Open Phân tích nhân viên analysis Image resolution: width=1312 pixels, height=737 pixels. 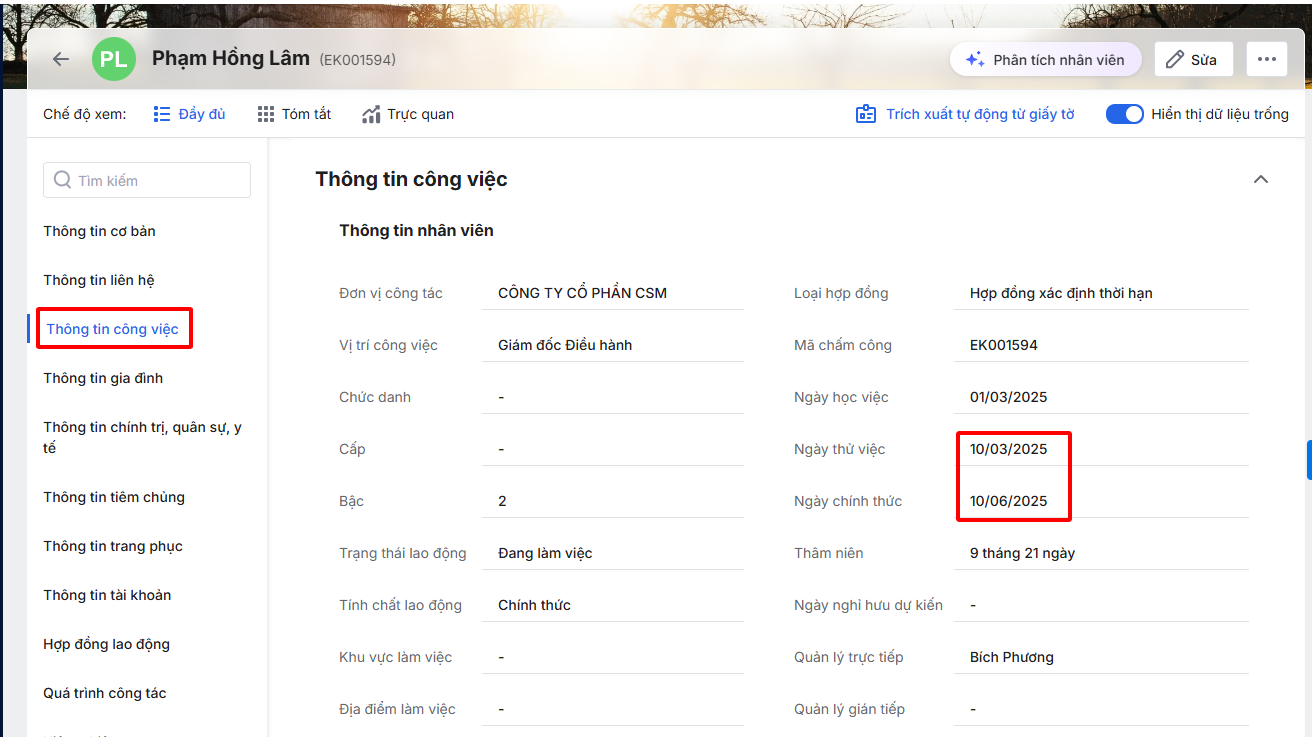point(1045,60)
